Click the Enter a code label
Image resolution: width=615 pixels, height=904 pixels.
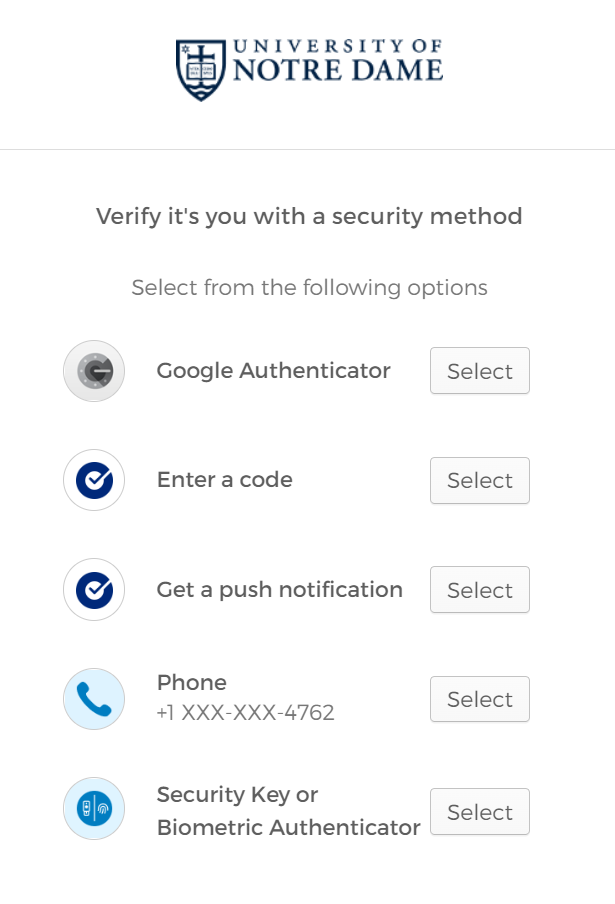[225, 480]
